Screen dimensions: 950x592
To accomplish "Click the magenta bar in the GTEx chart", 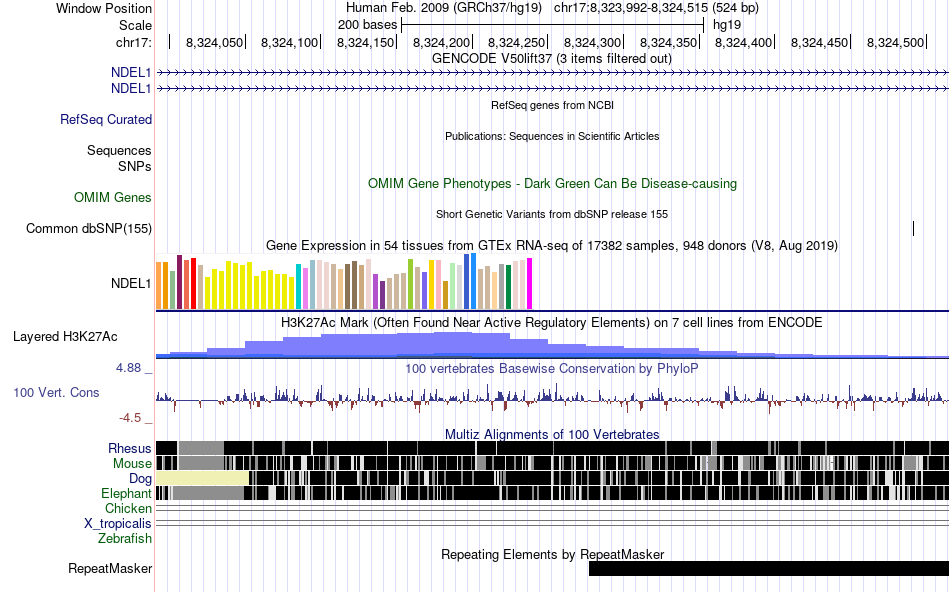I will pos(530,284).
